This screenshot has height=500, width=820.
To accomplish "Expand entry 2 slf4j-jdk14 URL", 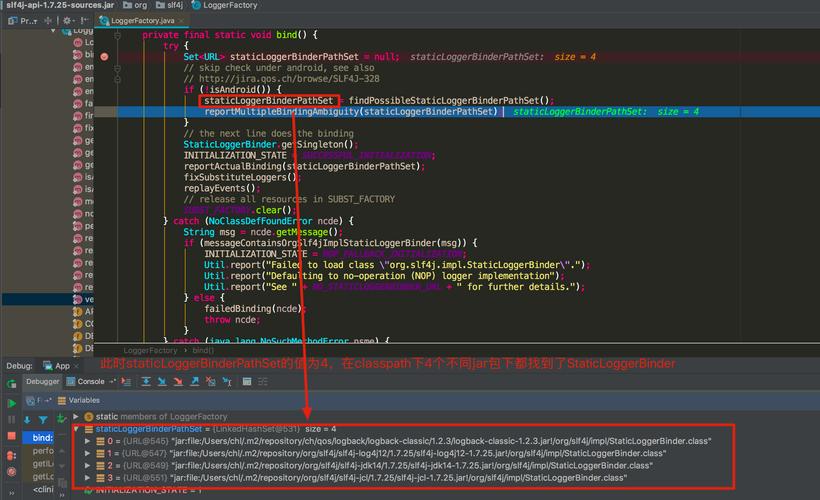I will click(87, 465).
